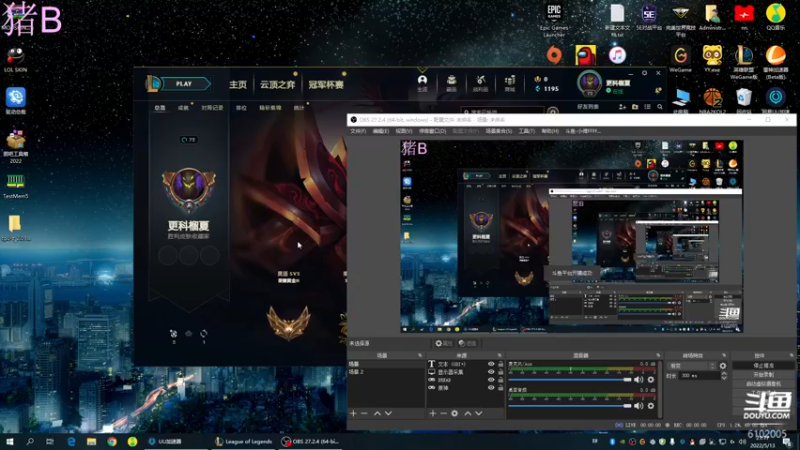Open the store icon in League navigation
This screenshot has width=800, height=450.
pyautogui.click(x=510, y=83)
